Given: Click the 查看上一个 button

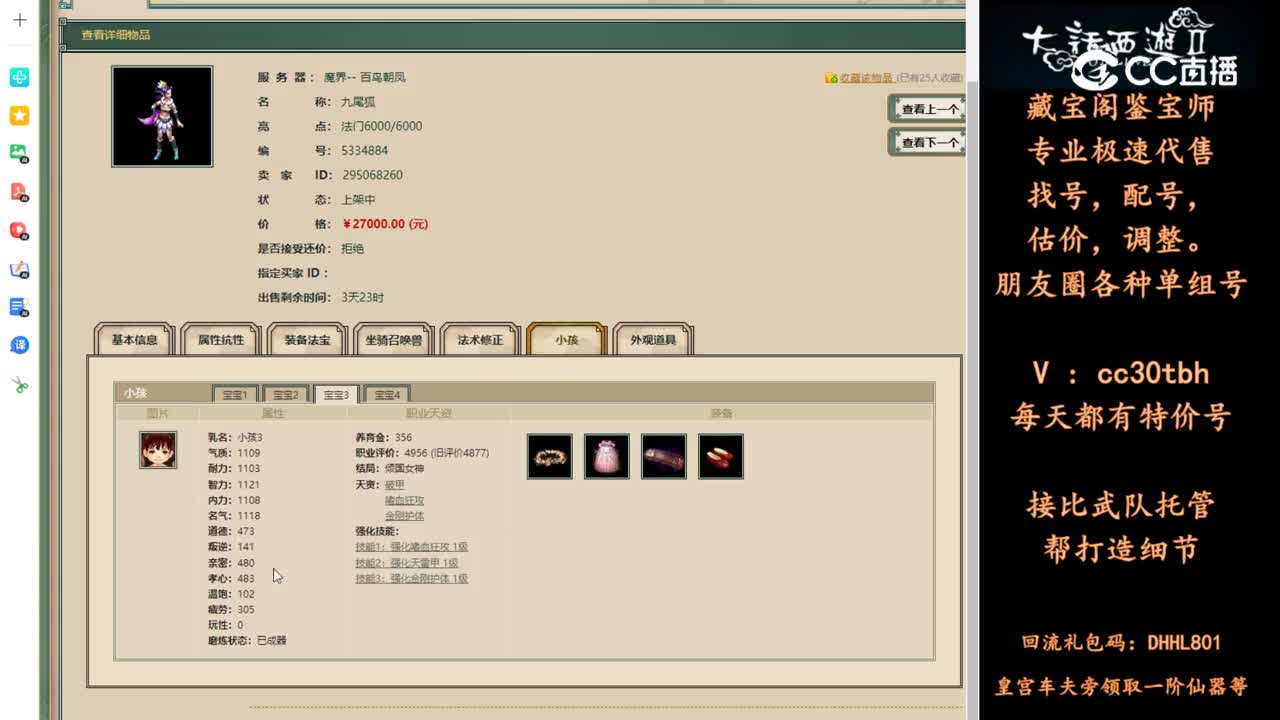Looking at the screenshot, I should point(927,109).
